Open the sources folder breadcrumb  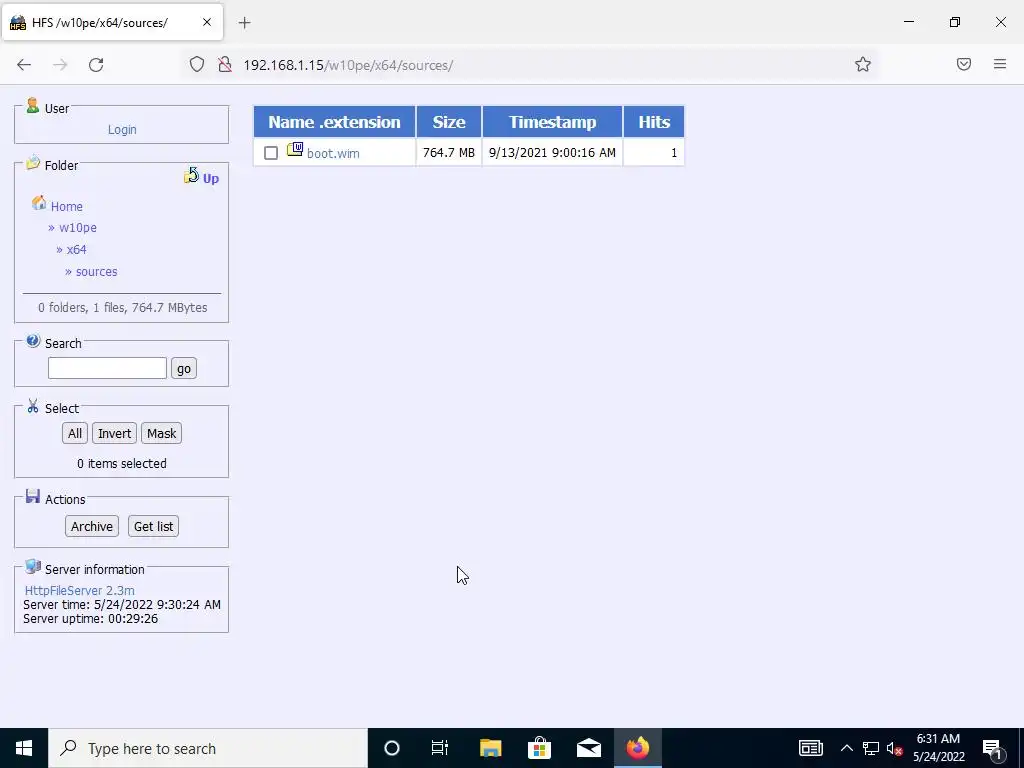(97, 272)
